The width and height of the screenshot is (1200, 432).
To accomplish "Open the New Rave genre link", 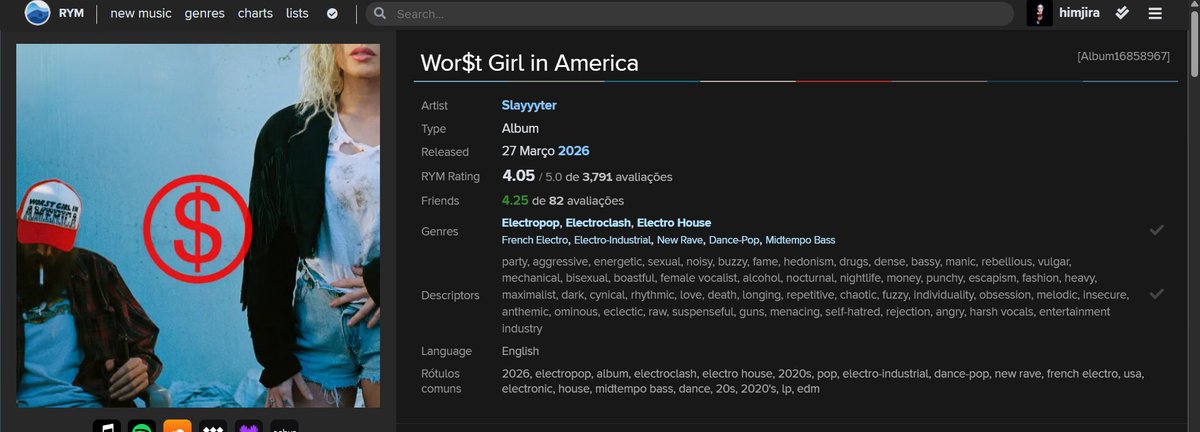I will point(680,240).
